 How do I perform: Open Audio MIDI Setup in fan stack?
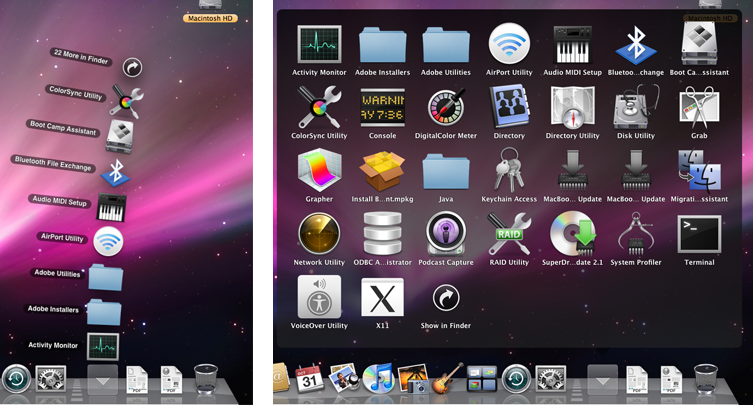[x=111, y=208]
